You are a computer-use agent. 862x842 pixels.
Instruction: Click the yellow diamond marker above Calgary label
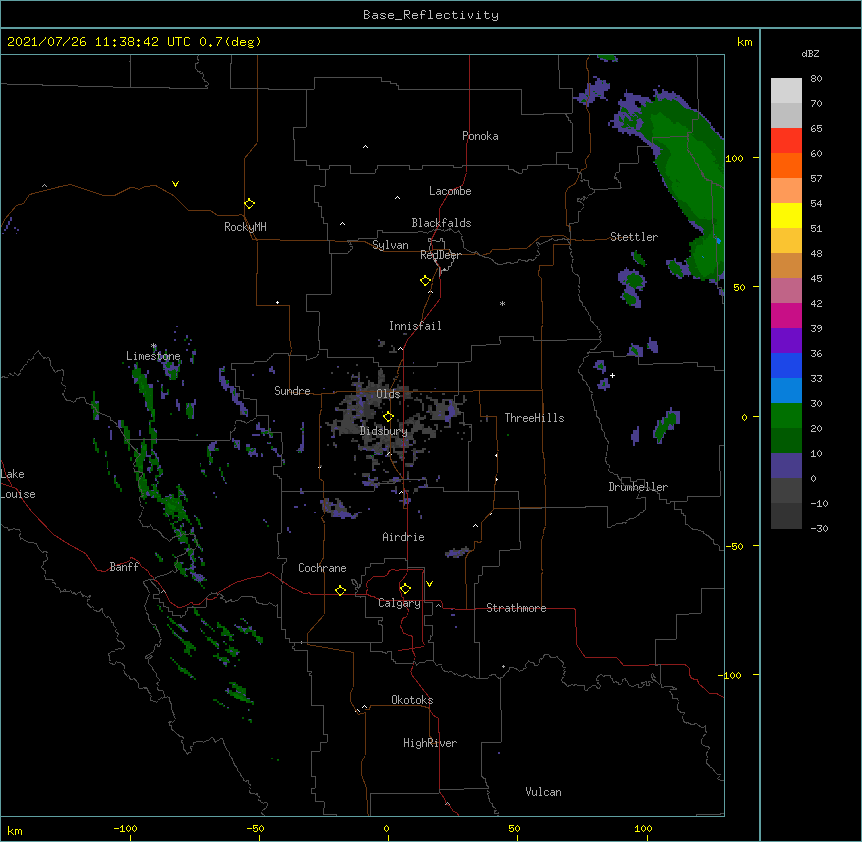click(405, 589)
